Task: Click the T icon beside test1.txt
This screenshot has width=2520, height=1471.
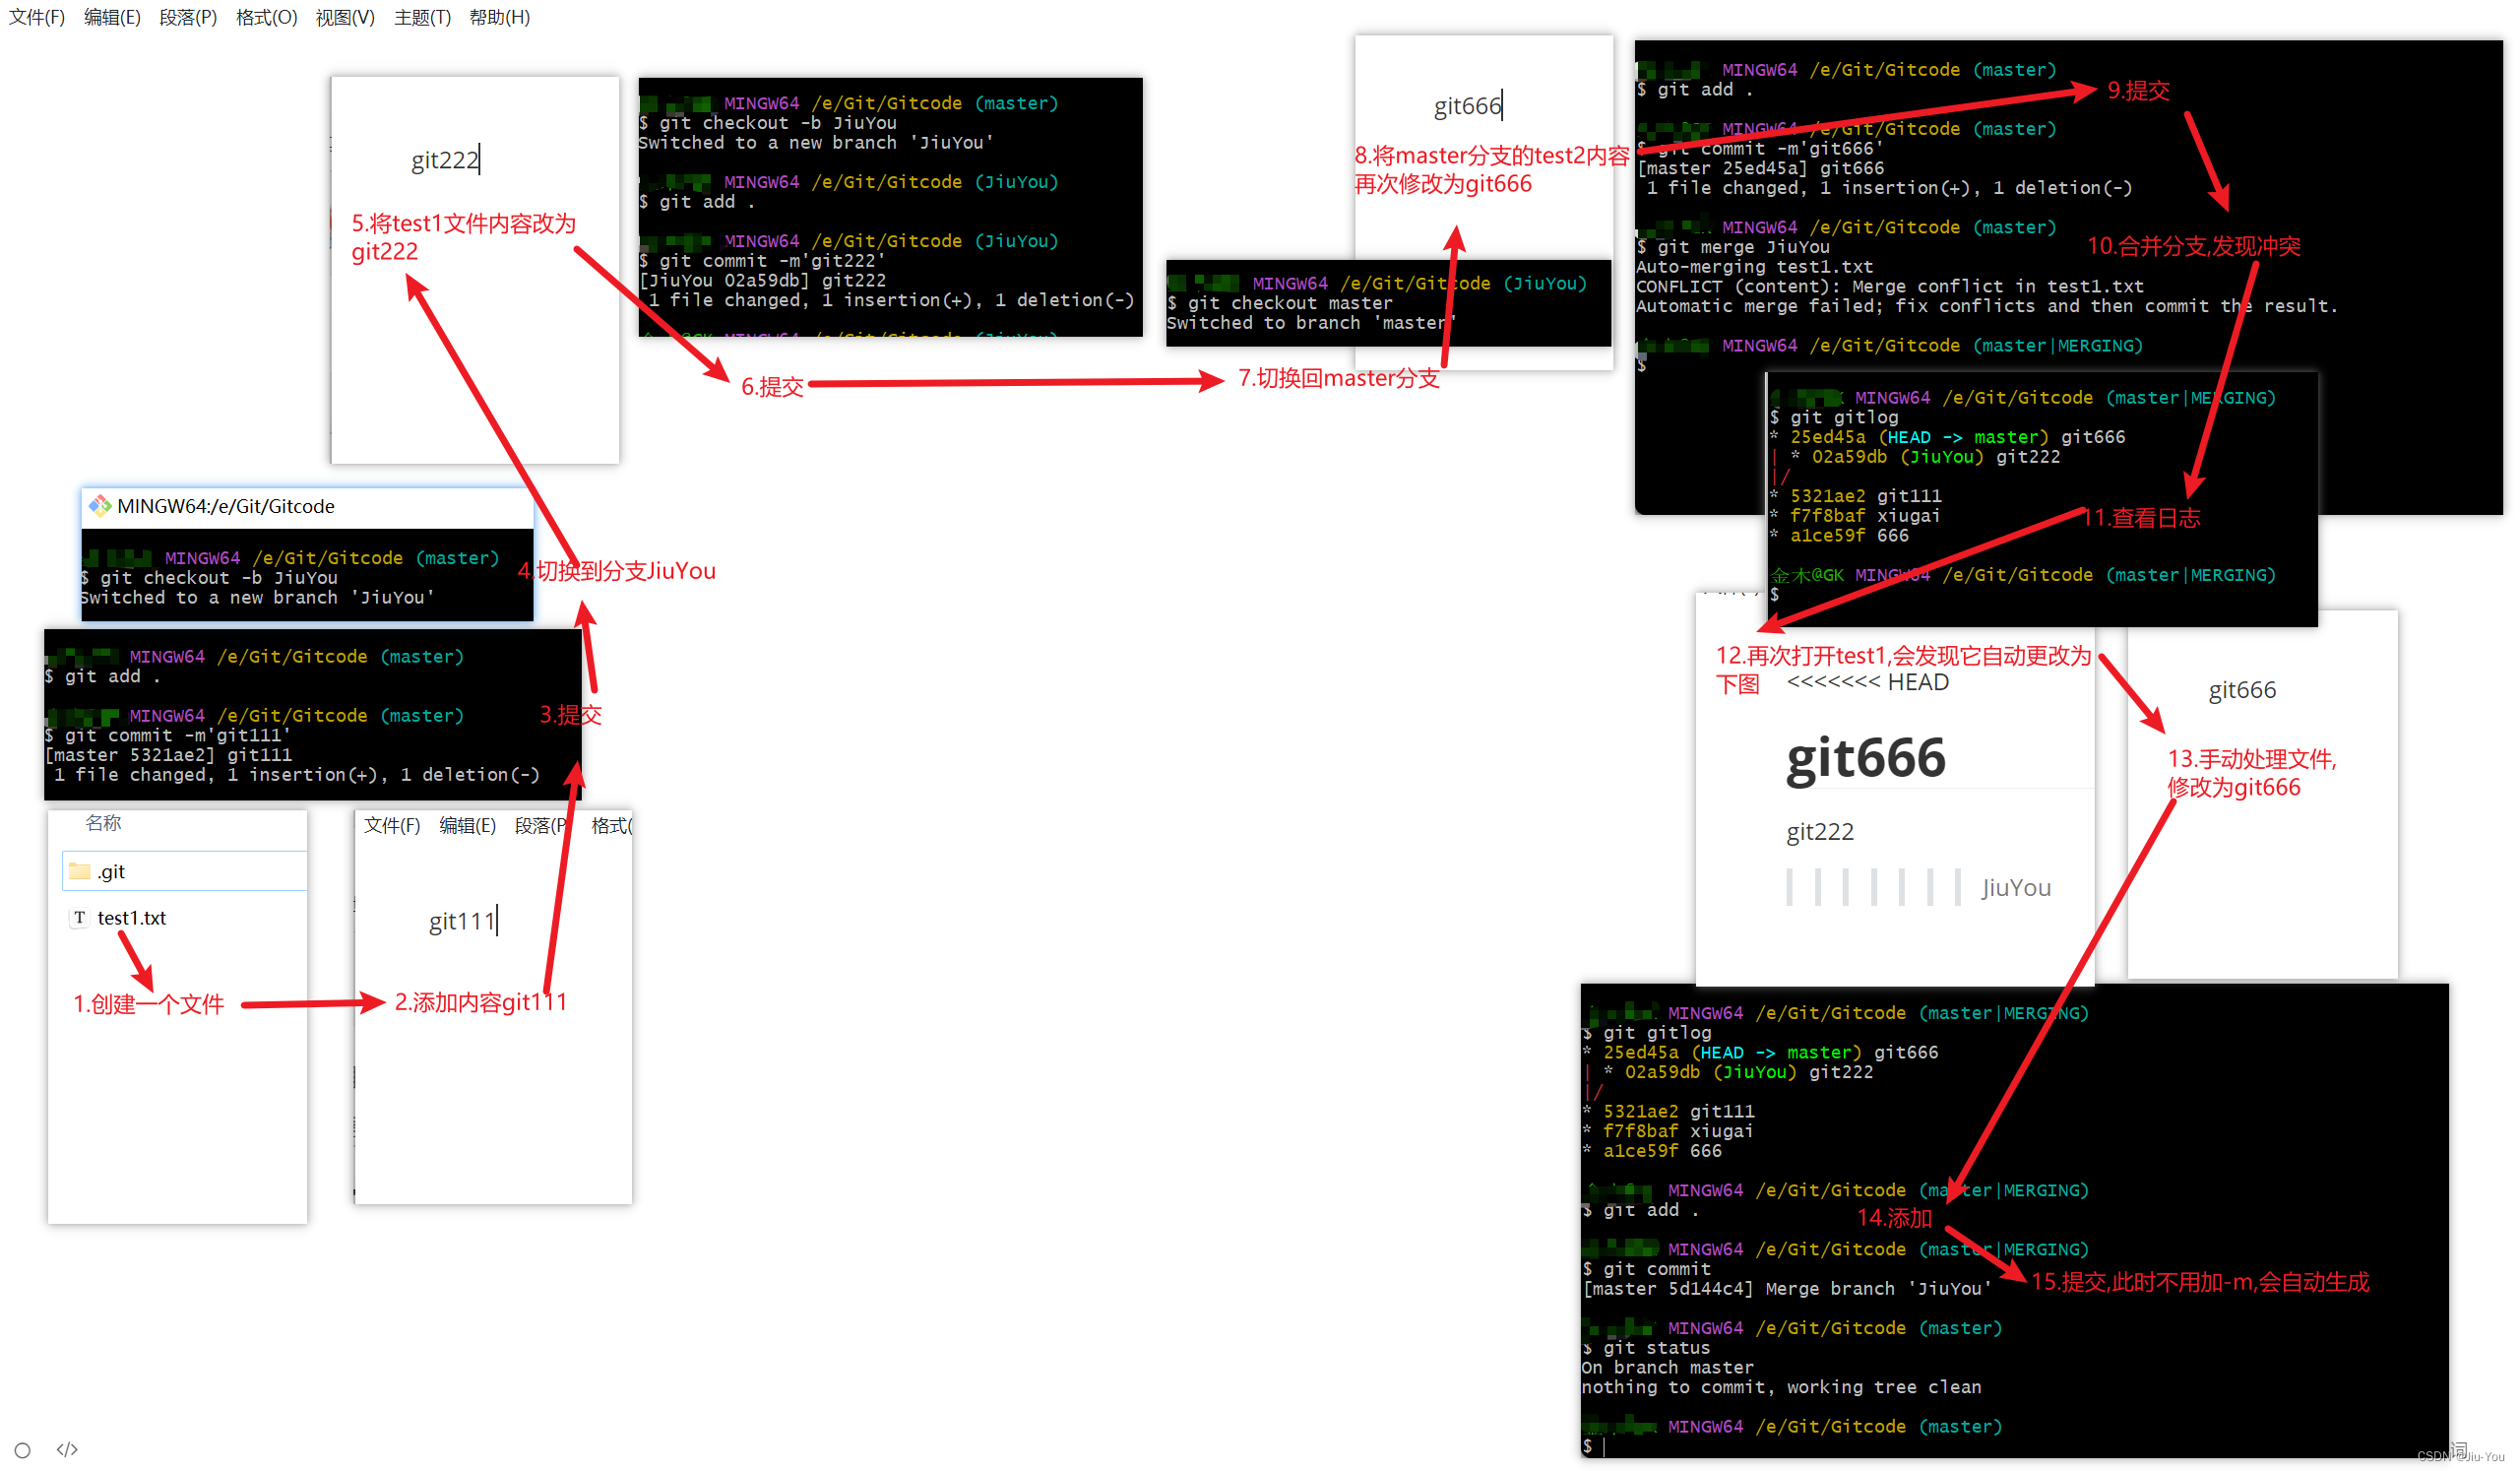Action: pos(80,917)
